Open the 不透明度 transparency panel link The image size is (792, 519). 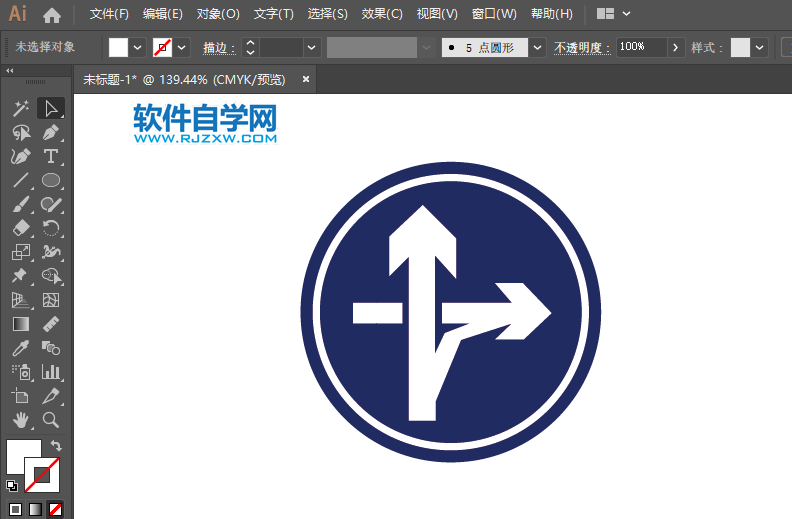click(582, 48)
